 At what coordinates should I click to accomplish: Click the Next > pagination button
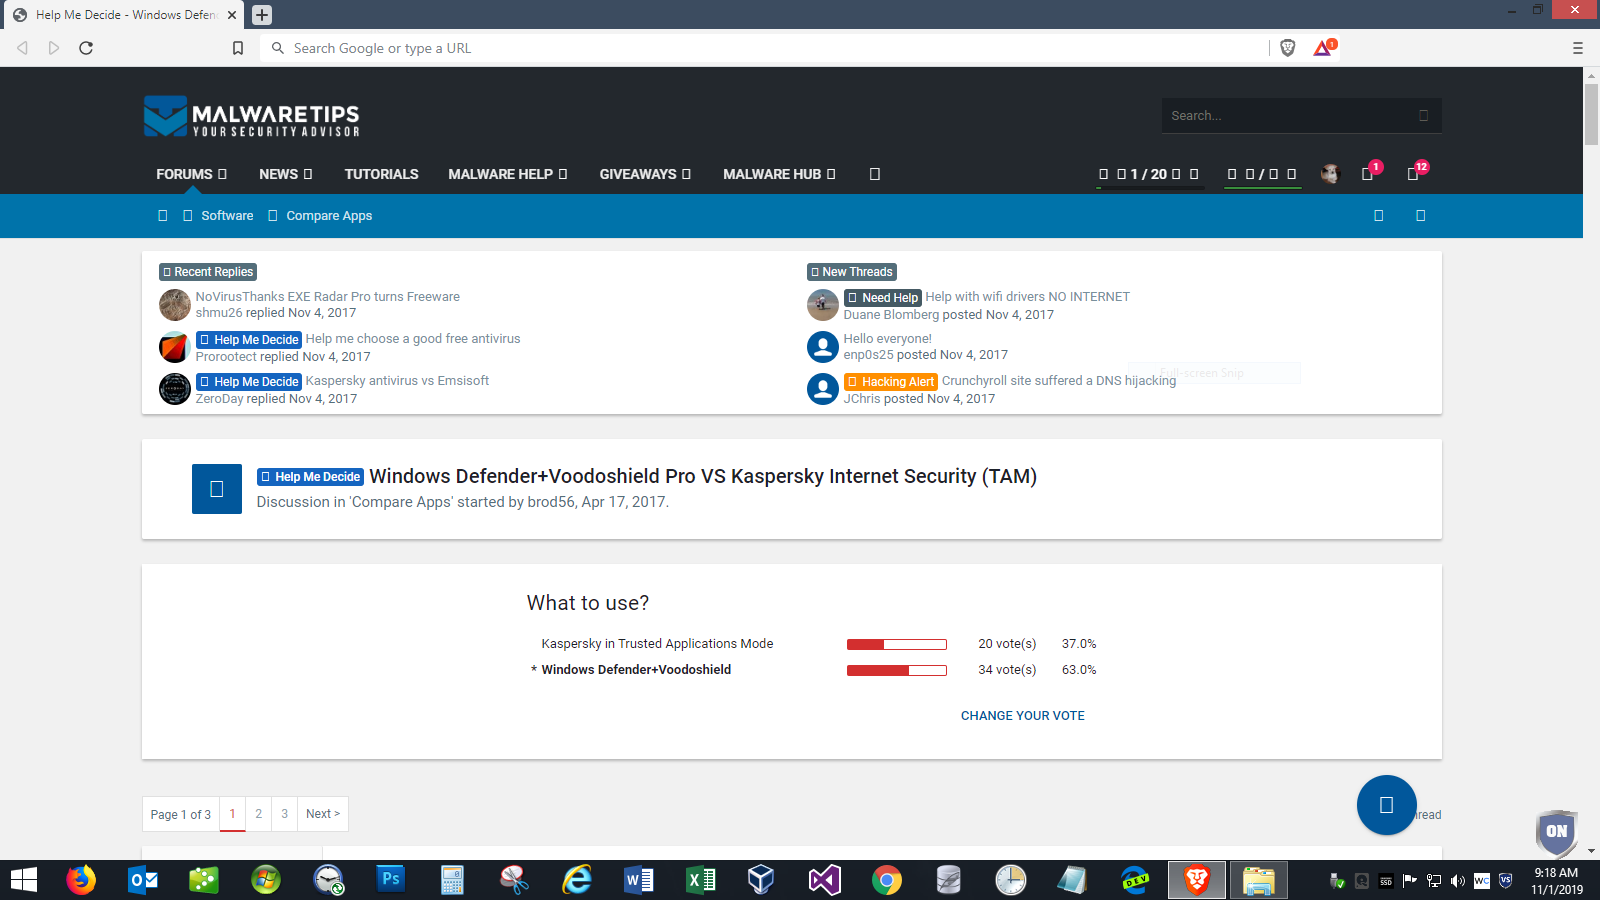click(x=323, y=814)
